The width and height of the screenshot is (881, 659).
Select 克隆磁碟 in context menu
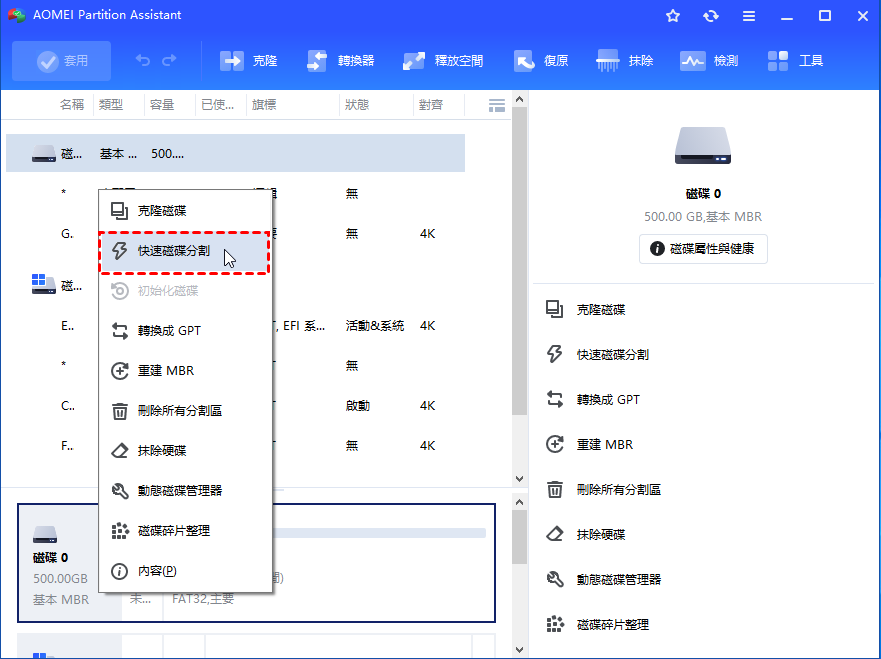pos(185,211)
